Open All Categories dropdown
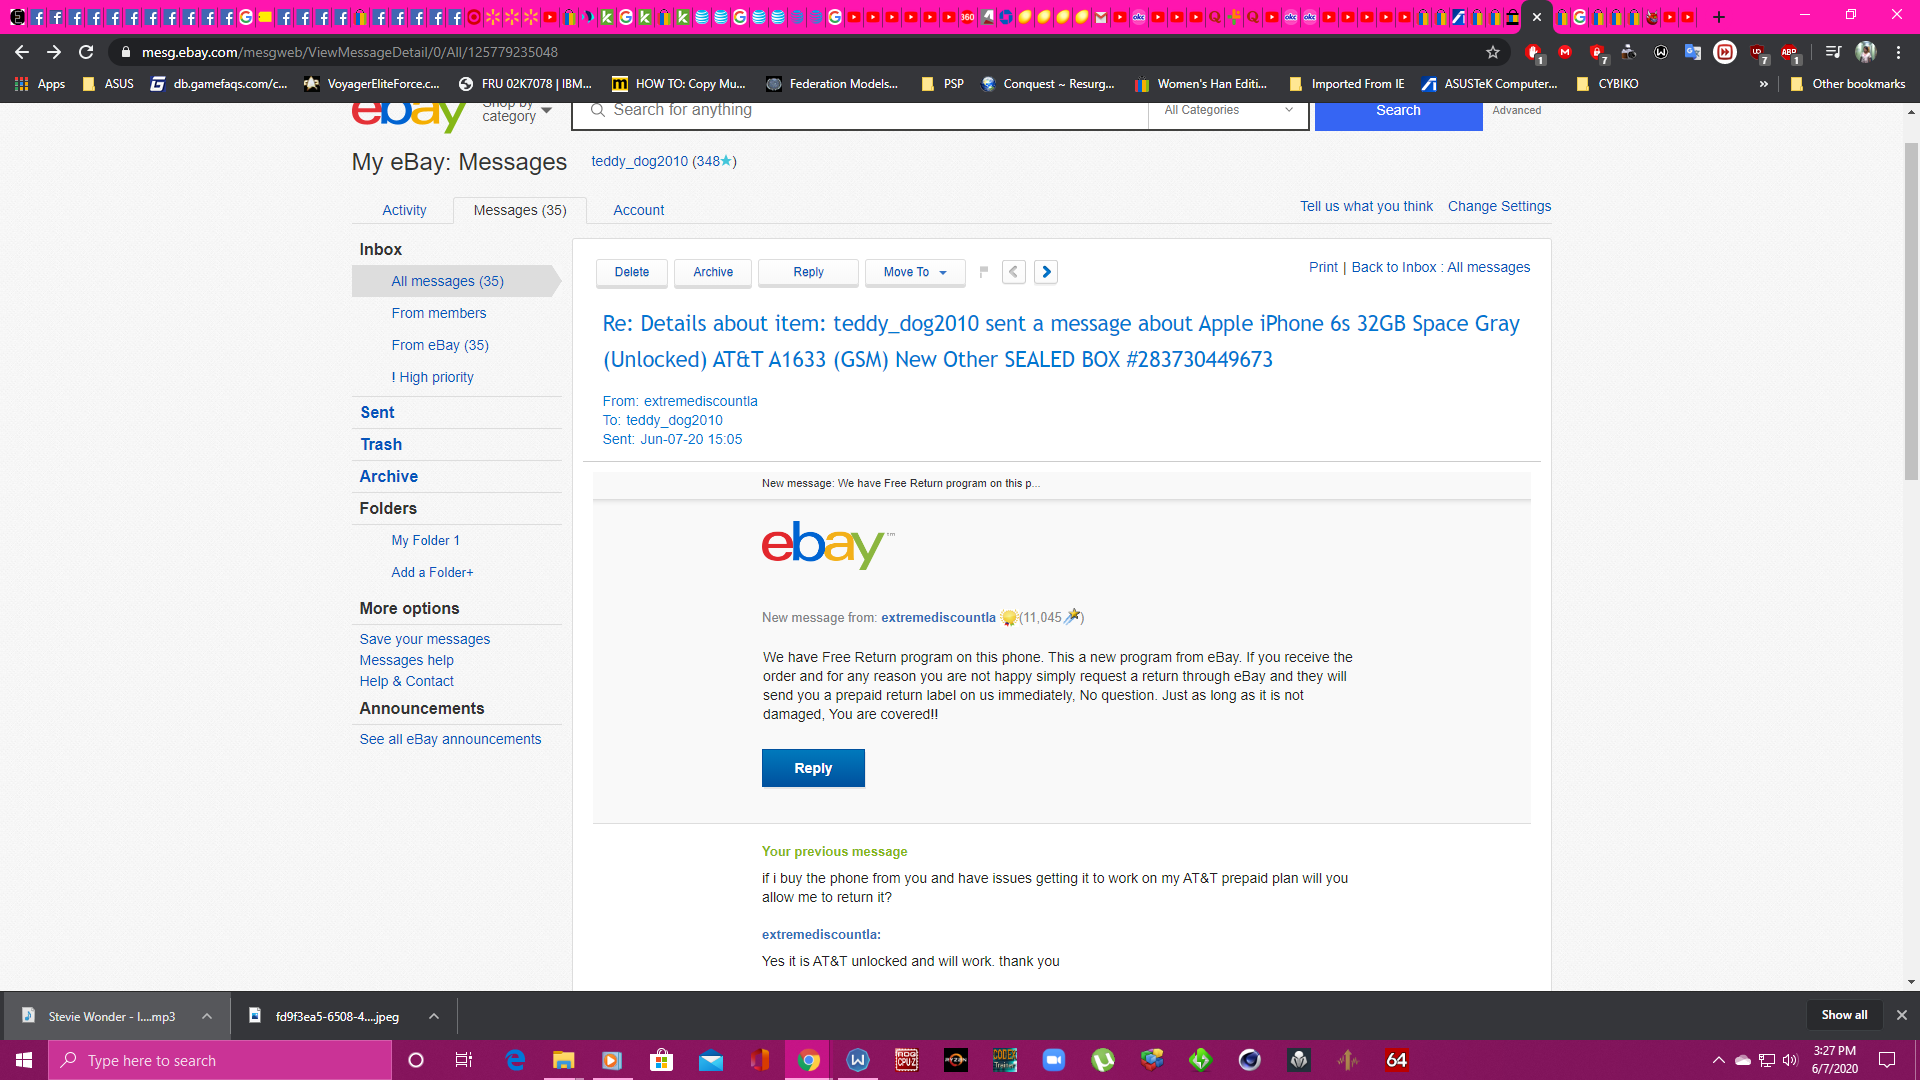1920x1080 pixels. point(1228,110)
